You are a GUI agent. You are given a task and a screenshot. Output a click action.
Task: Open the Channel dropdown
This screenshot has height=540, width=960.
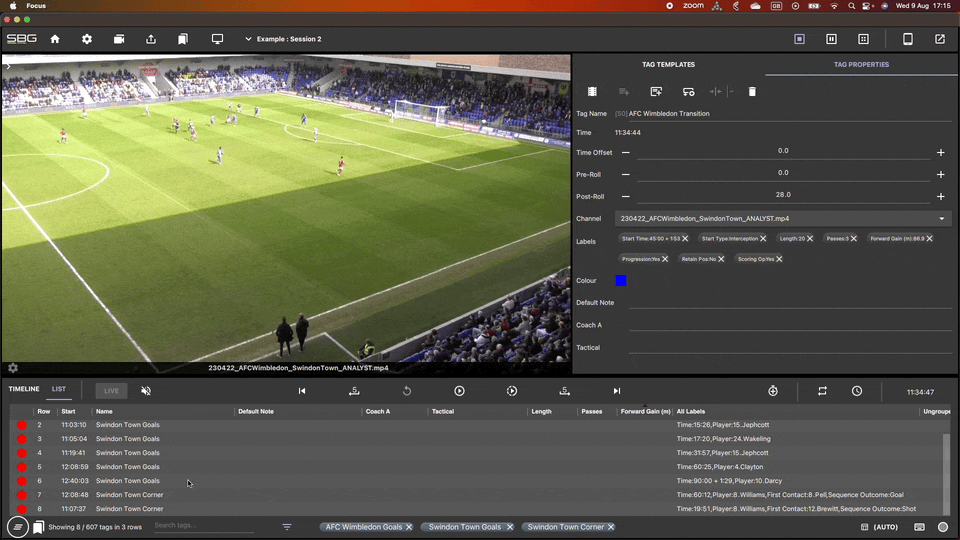[x=784, y=219]
